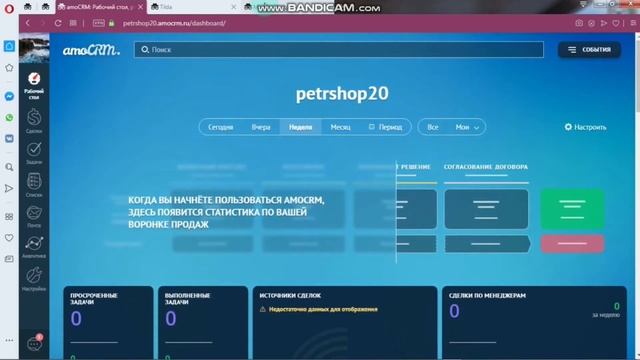Open news panel icon in Opera sidebar
Screen dimensions: 640x360
(x=9, y=259)
